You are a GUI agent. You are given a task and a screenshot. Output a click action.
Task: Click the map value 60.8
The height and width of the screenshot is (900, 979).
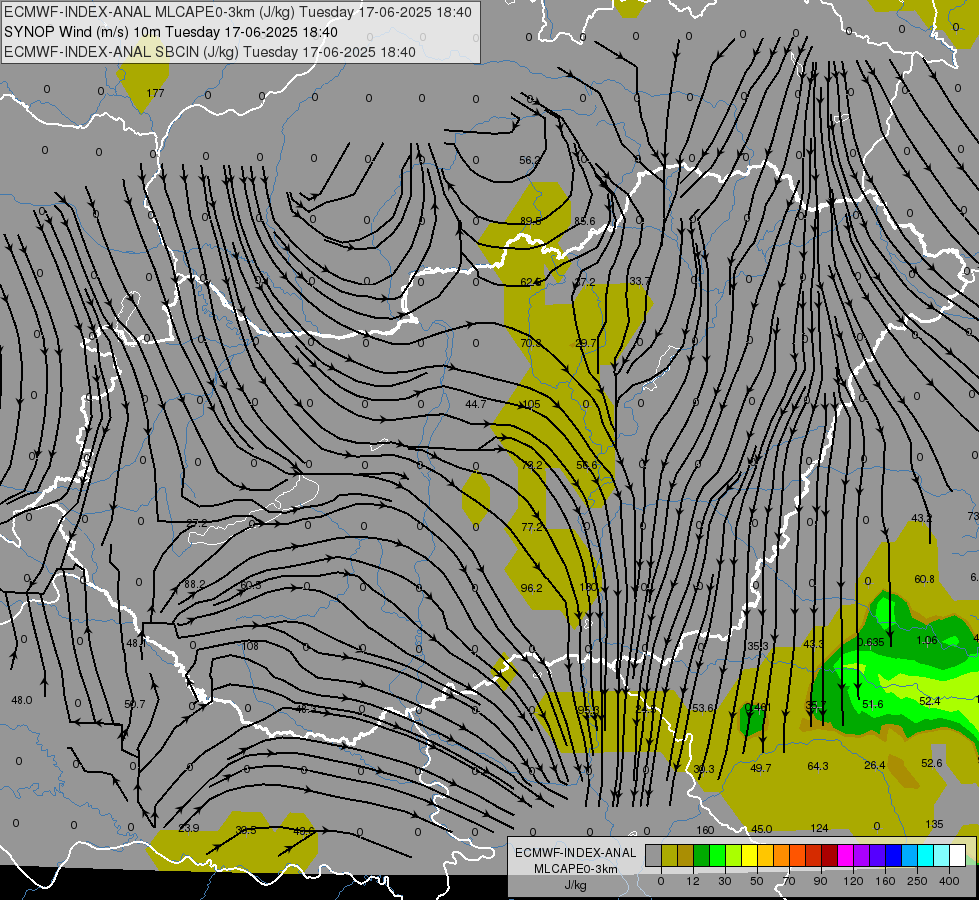click(924, 579)
